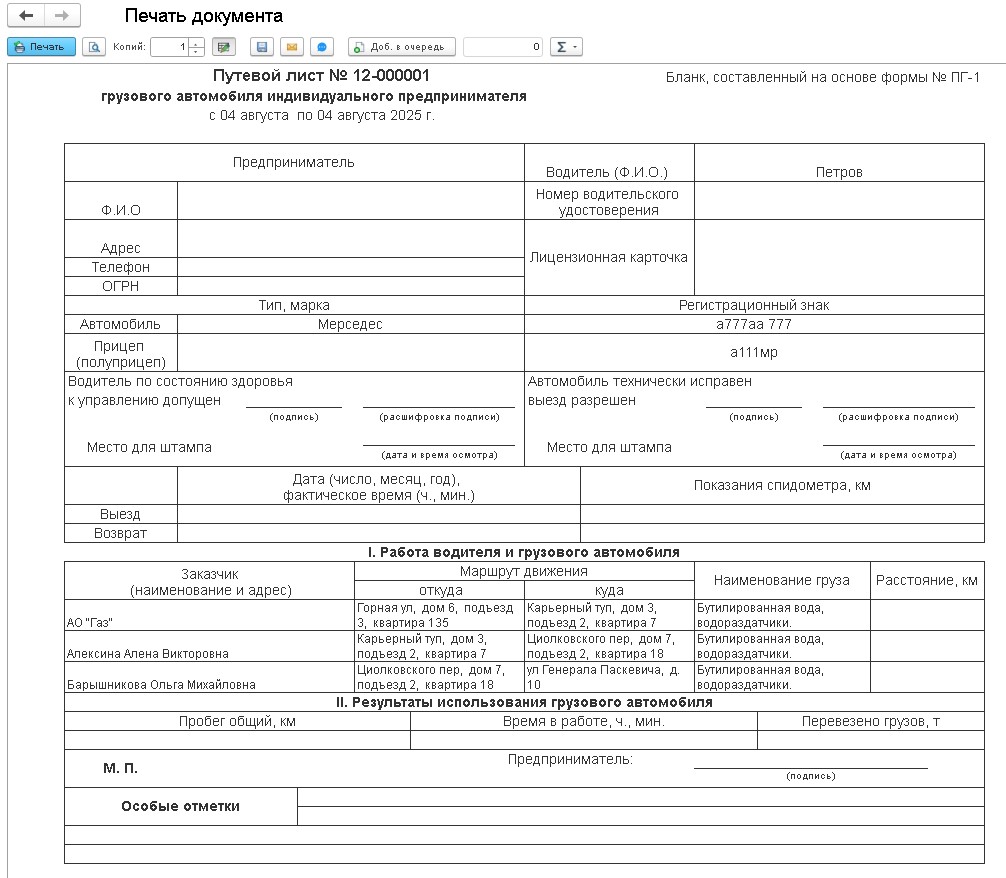Open print preview with magnifier icon
The width and height of the screenshot is (1006, 878).
(94, 47)
